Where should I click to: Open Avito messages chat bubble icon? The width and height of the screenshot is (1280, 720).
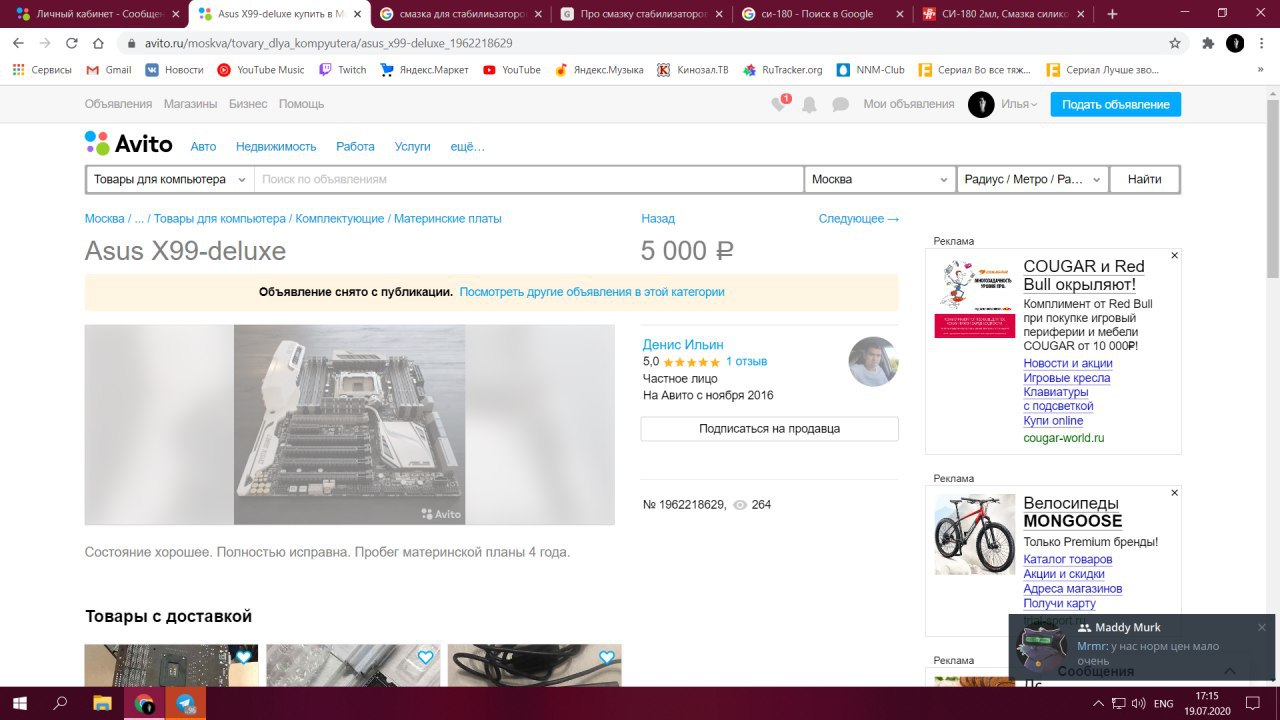840,104
